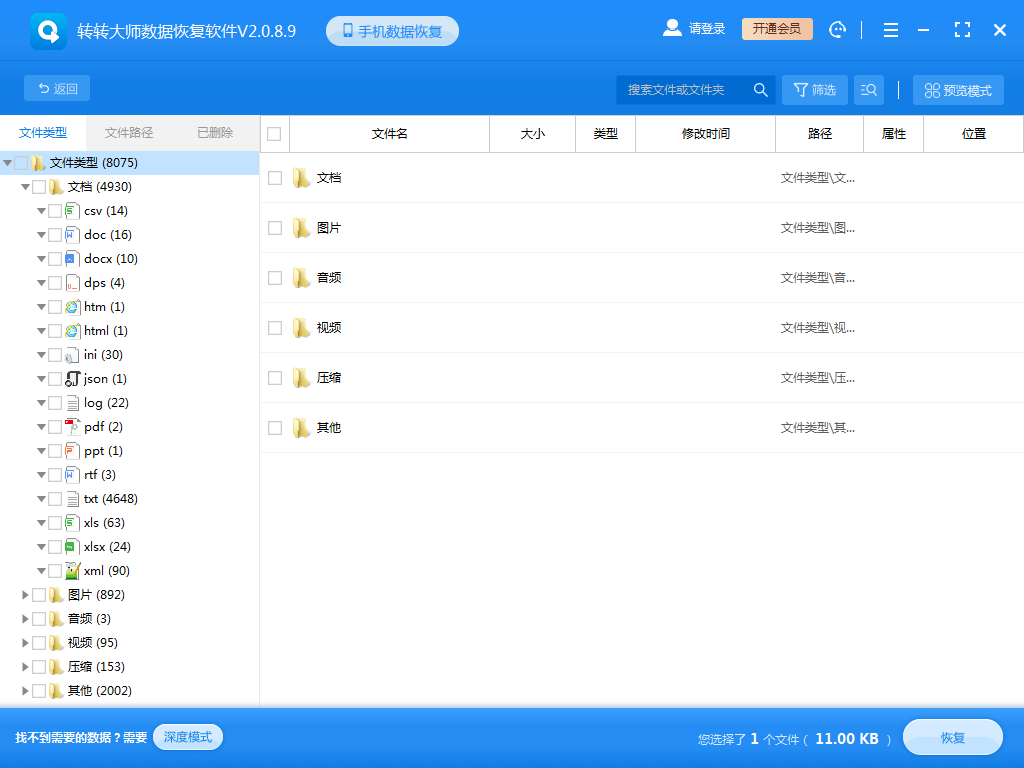Screen dimensions: 1024x768
Task: Click the rtf file type icon
Action: click(x=72, y=475)
